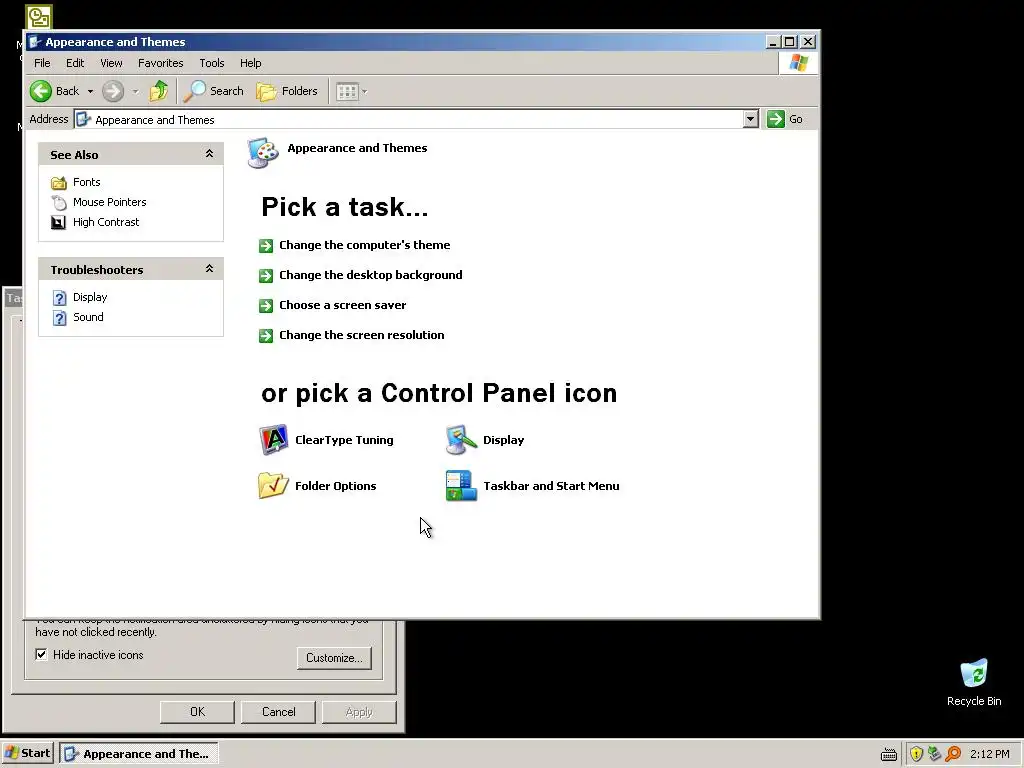Viewport: 1024px width, 768px height.
Task: Open the ClearType Tuning control panel icon
Action: tap(273, 440)
